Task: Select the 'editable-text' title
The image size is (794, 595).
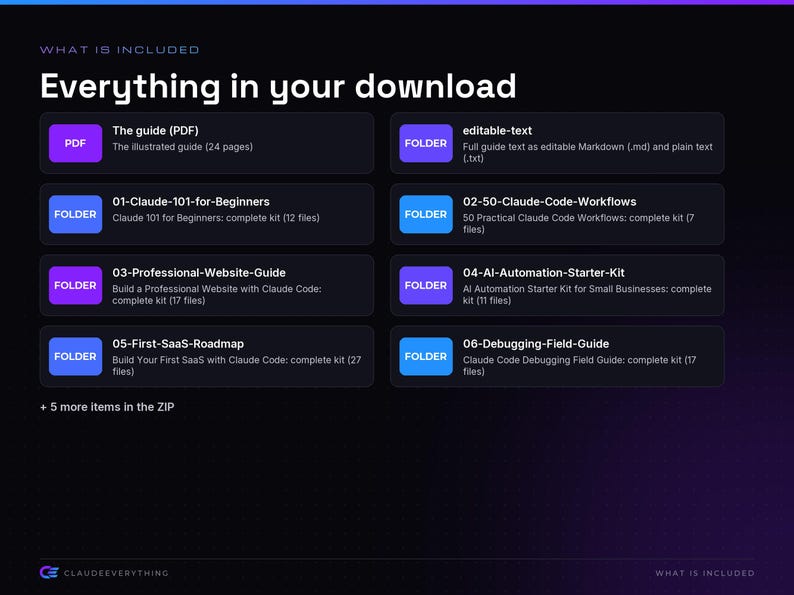Action: pos(497,131)
